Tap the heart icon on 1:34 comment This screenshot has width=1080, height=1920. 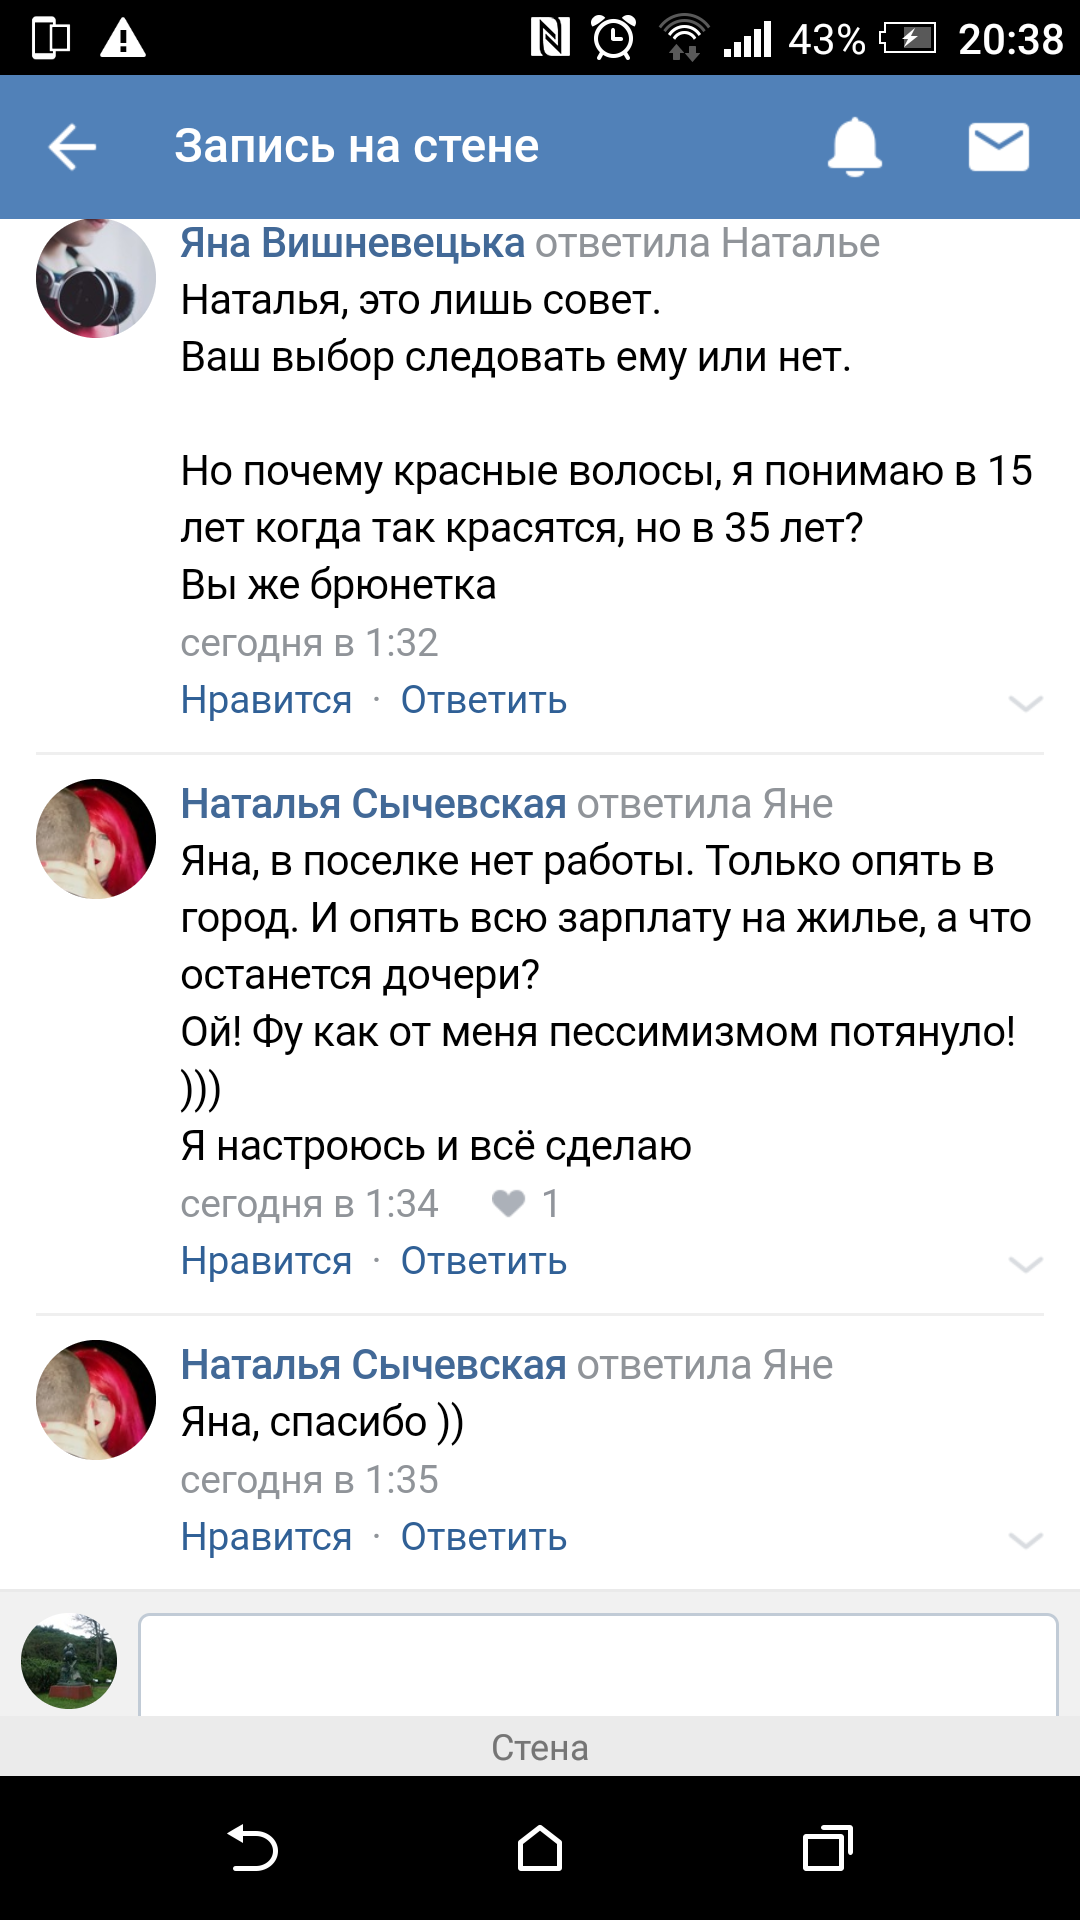(x=508, y=1203)
